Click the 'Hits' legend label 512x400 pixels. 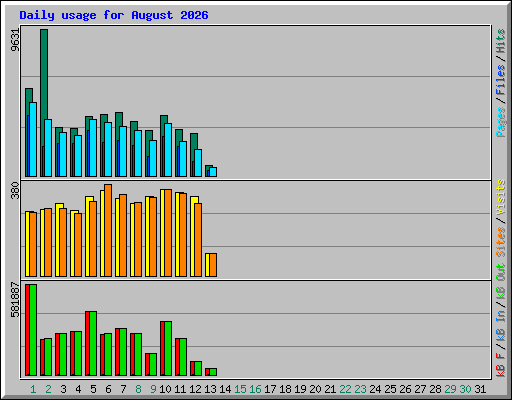500,41
